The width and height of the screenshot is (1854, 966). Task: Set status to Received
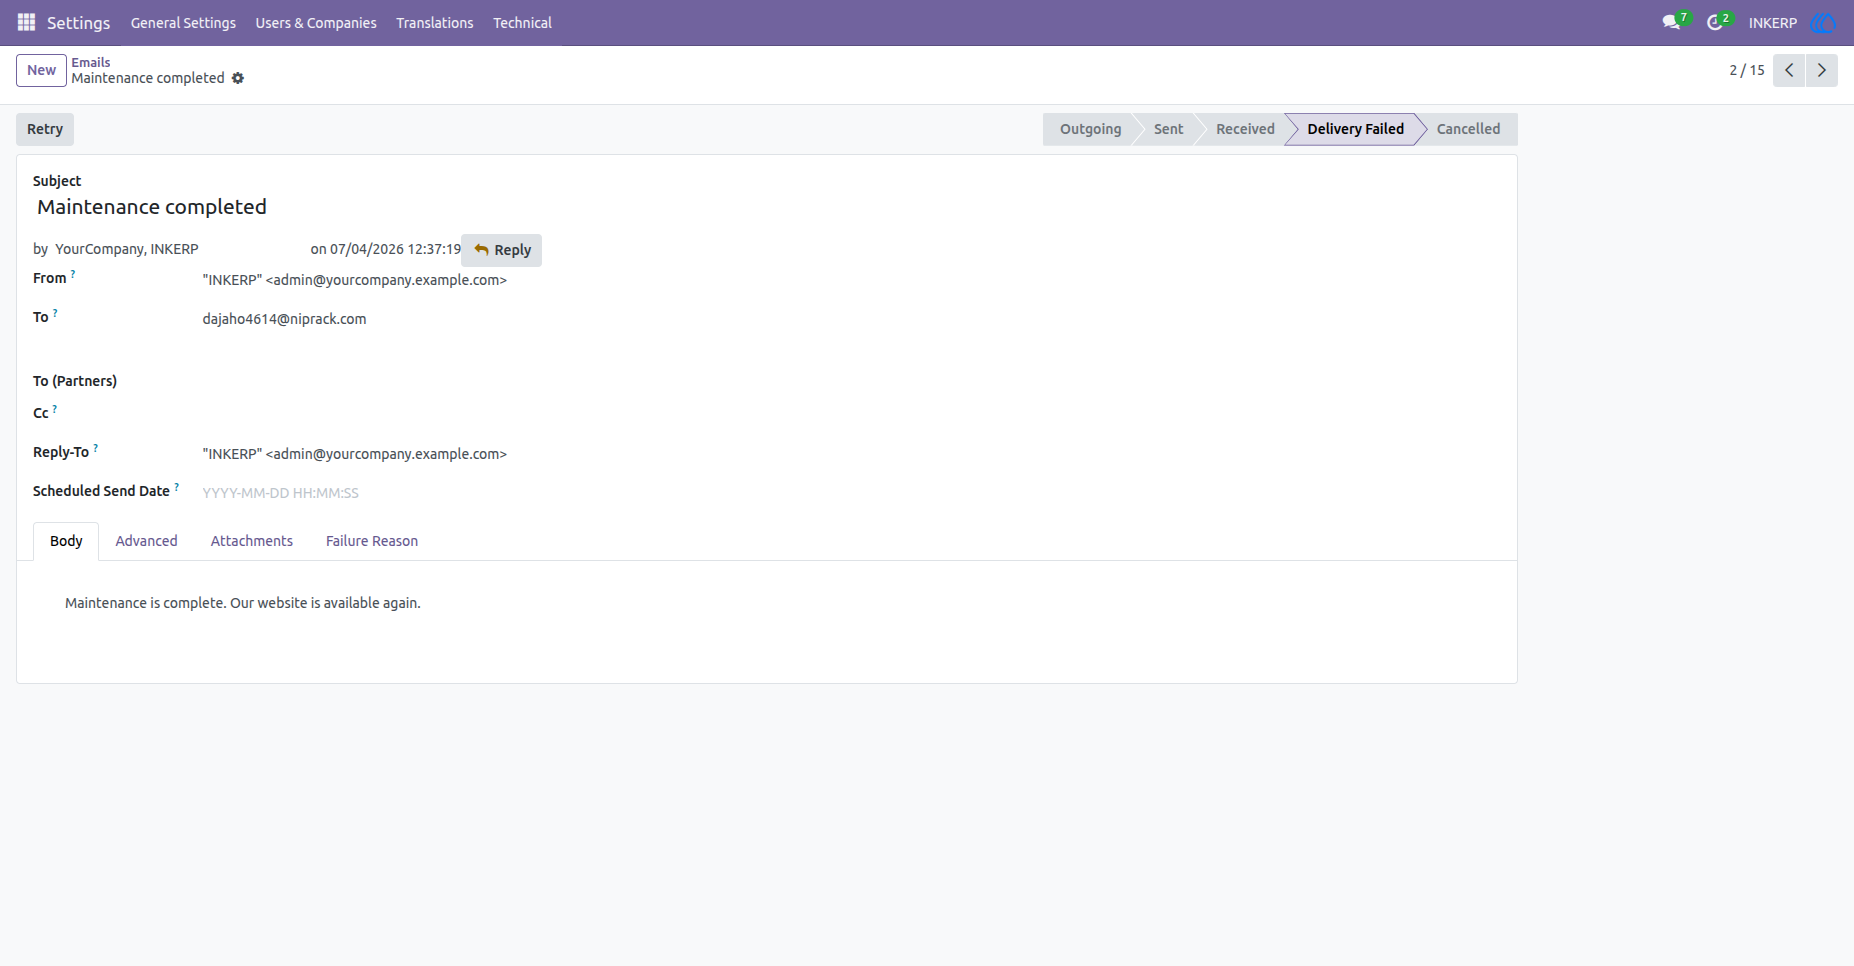pos(1245,129)
